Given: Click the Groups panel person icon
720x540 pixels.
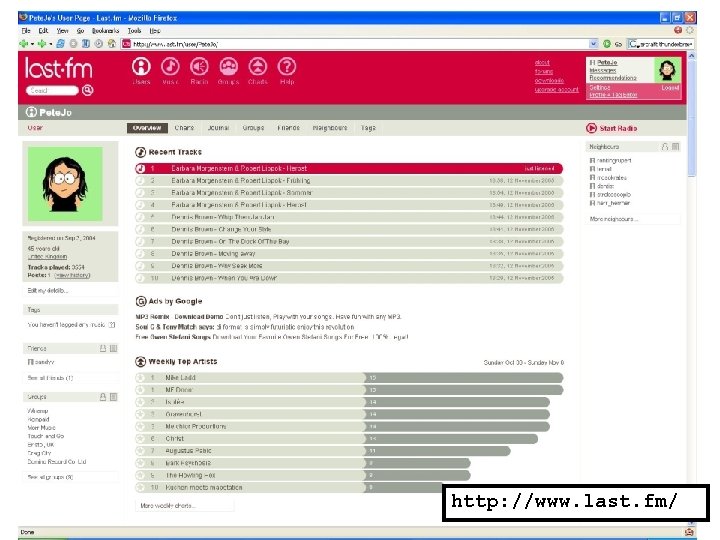Looking at the screenshot, I should coord(103,397).
